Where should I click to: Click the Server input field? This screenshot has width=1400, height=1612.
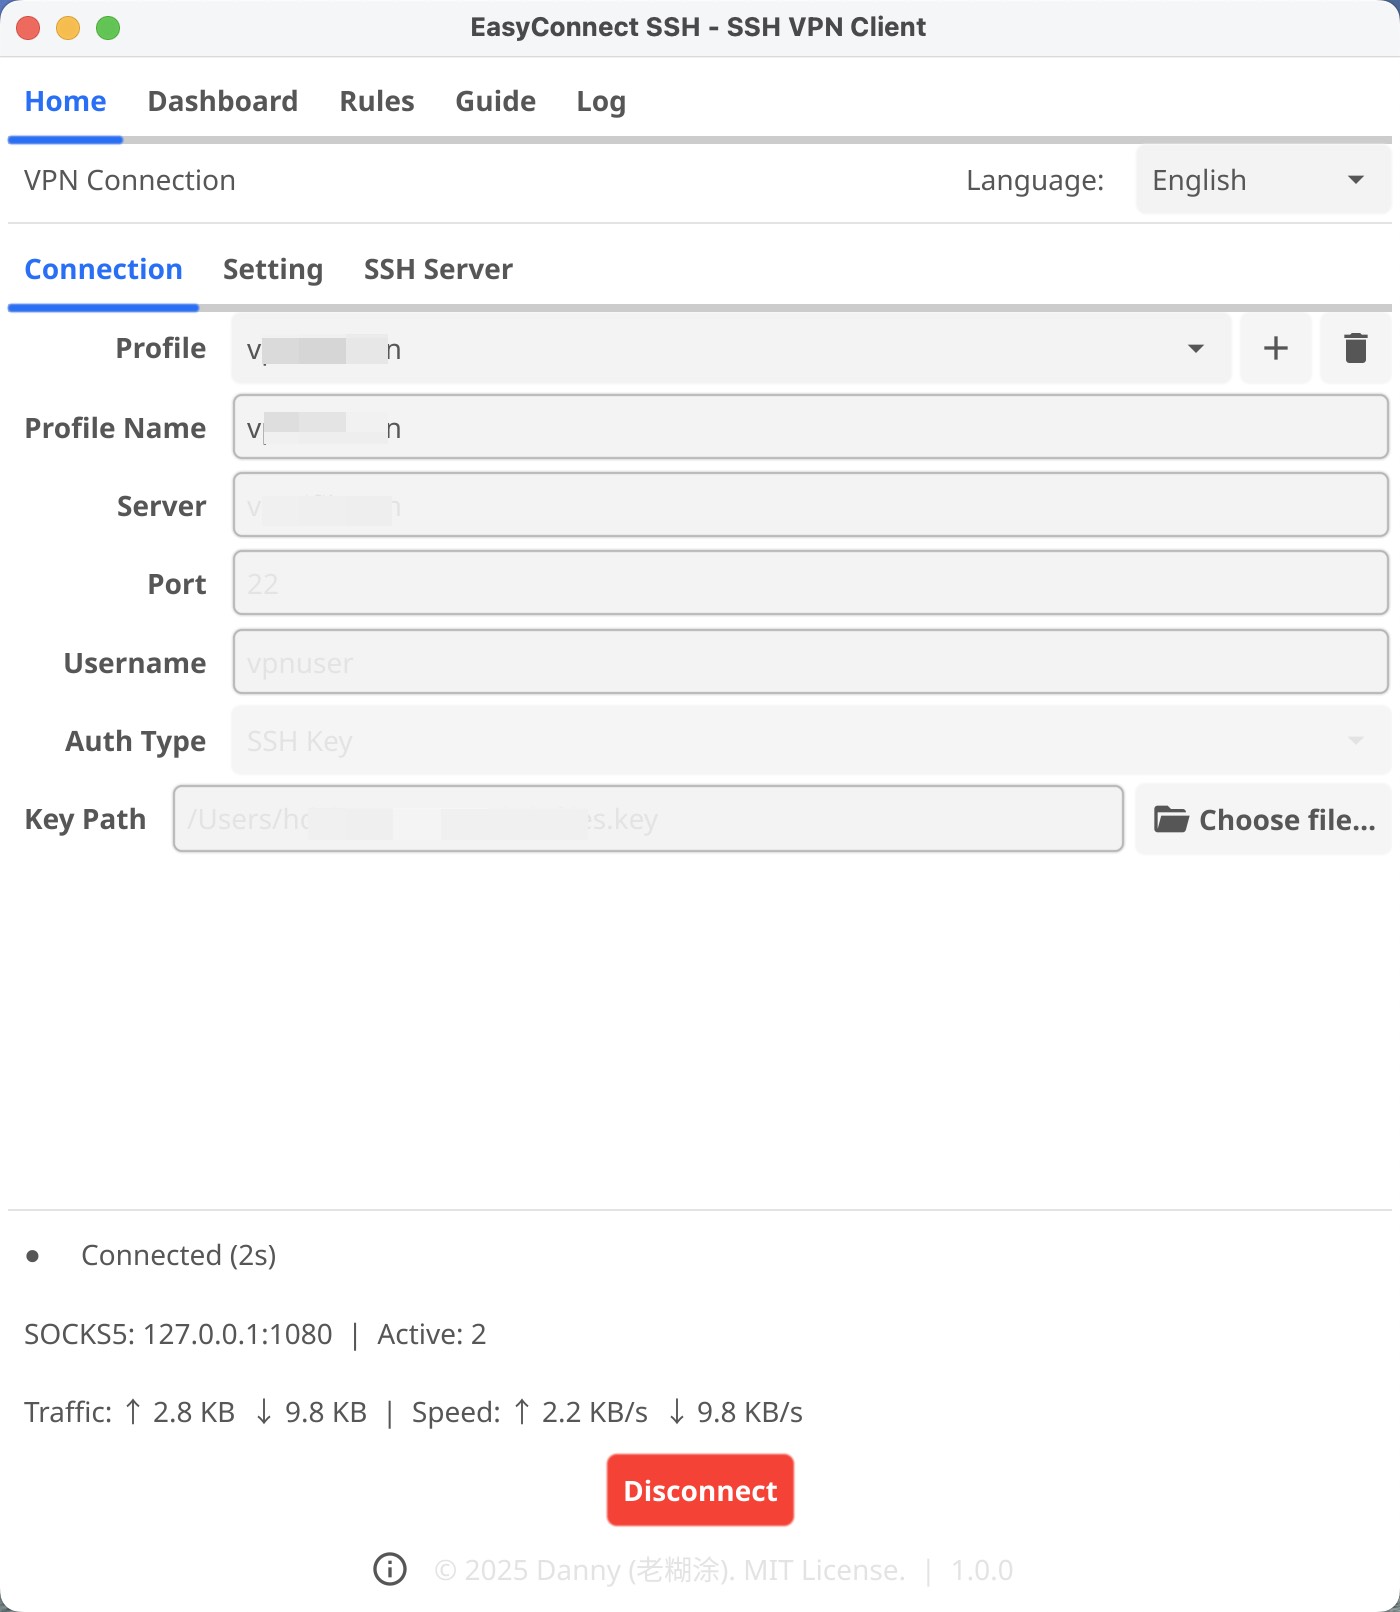pos(811,505)
